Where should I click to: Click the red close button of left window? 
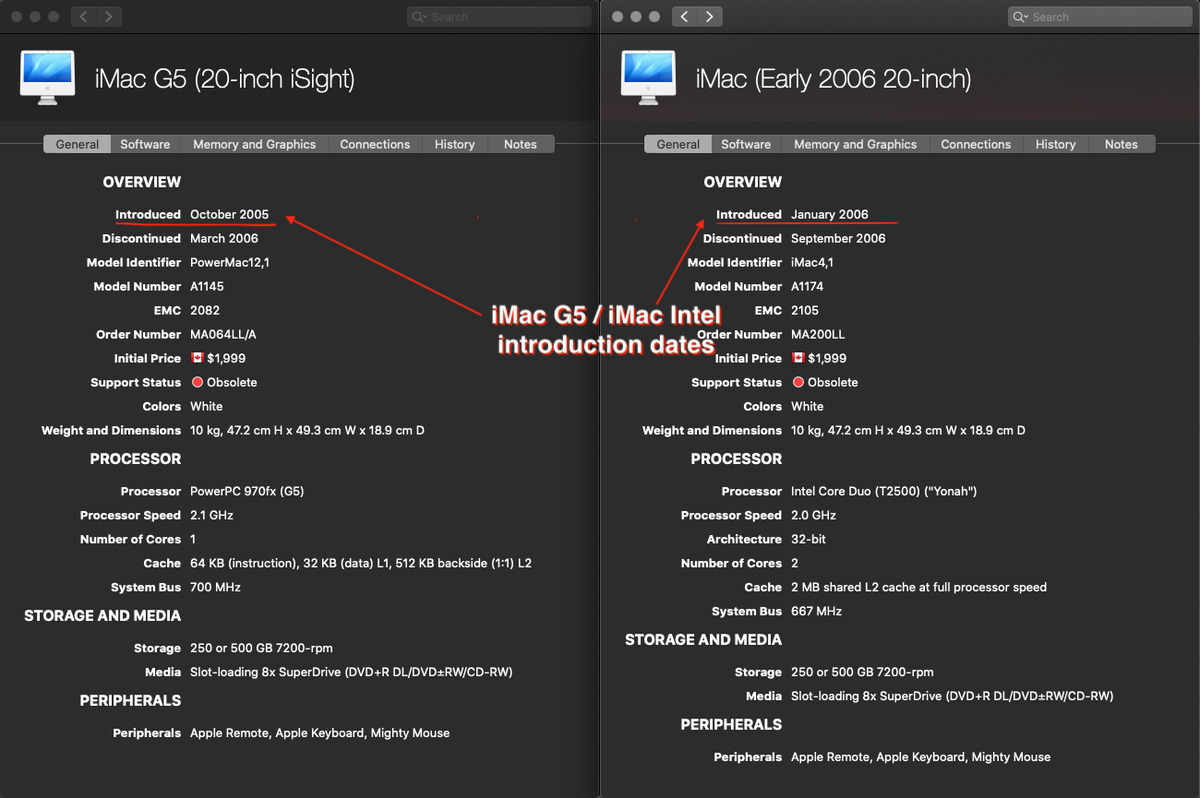16,17
